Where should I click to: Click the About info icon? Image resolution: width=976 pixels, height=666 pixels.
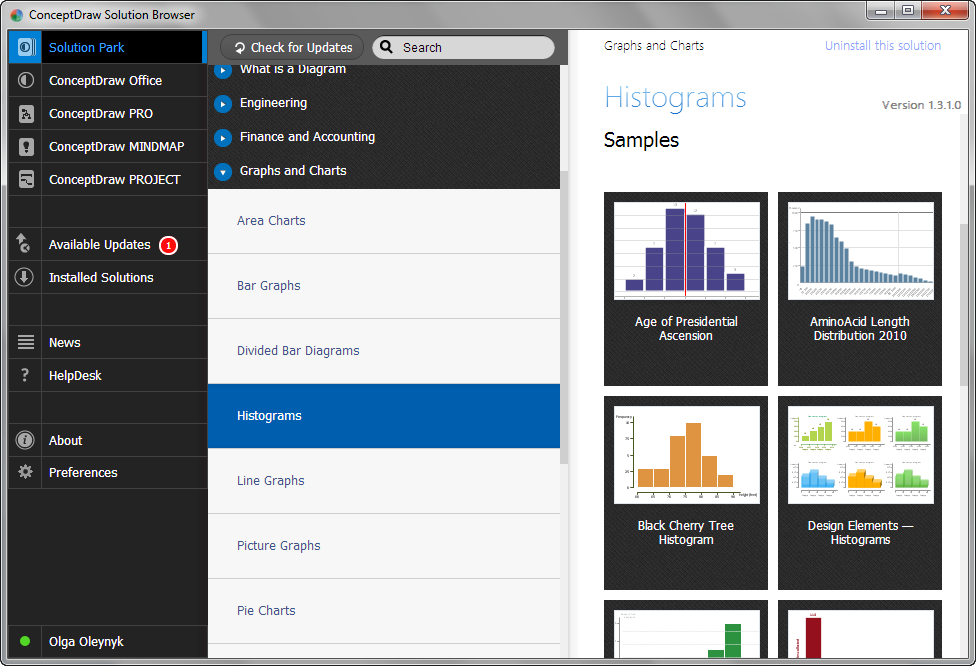point(25,440)
